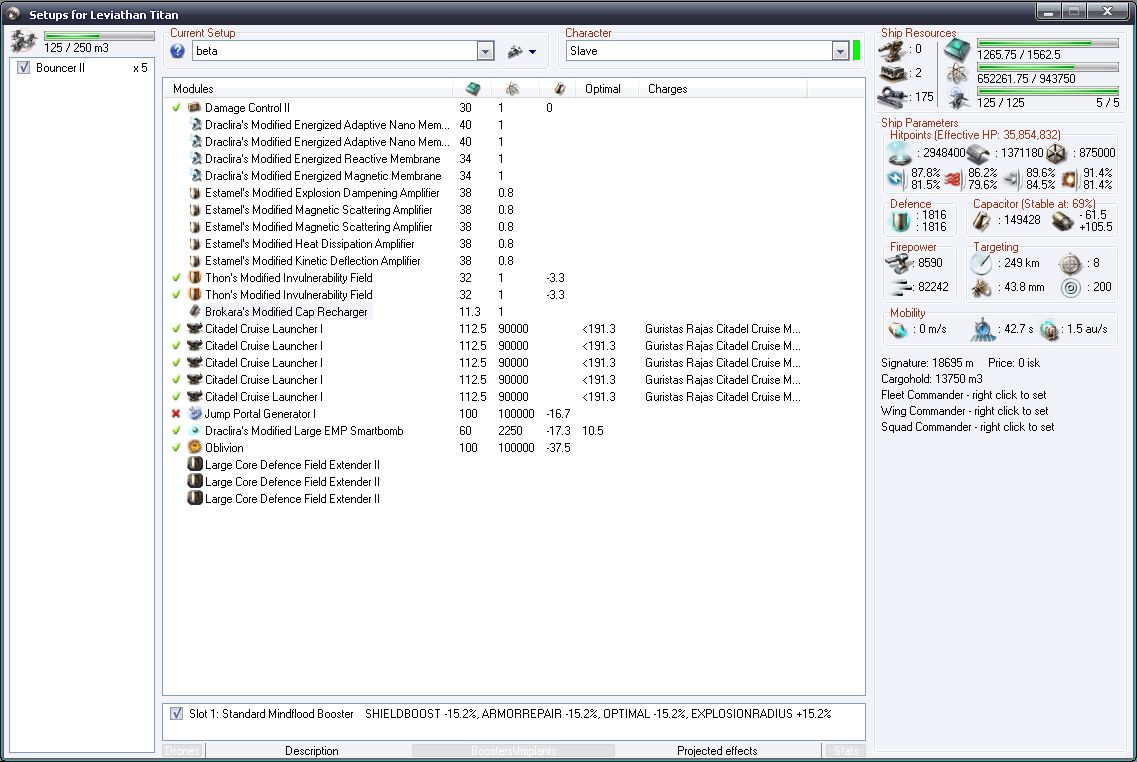Viewport: 1137px width, 762px height.
Task: Click the armor hitpoints icon
Action: 978,153
